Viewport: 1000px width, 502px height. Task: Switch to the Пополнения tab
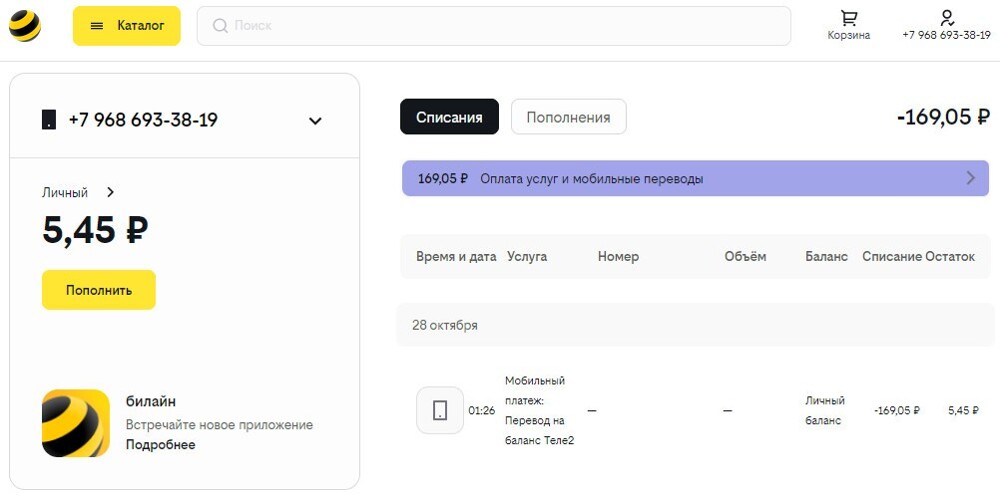tap(568, 117)
